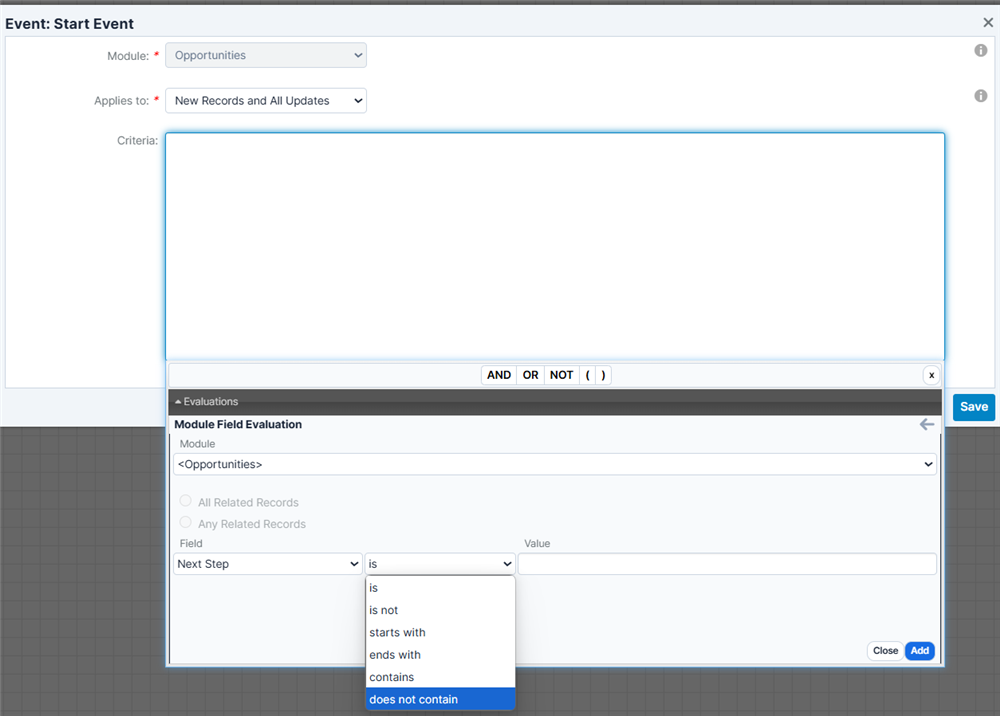Click the Save button
Viewport: 1000px width, 716px height.
(973, 407)
